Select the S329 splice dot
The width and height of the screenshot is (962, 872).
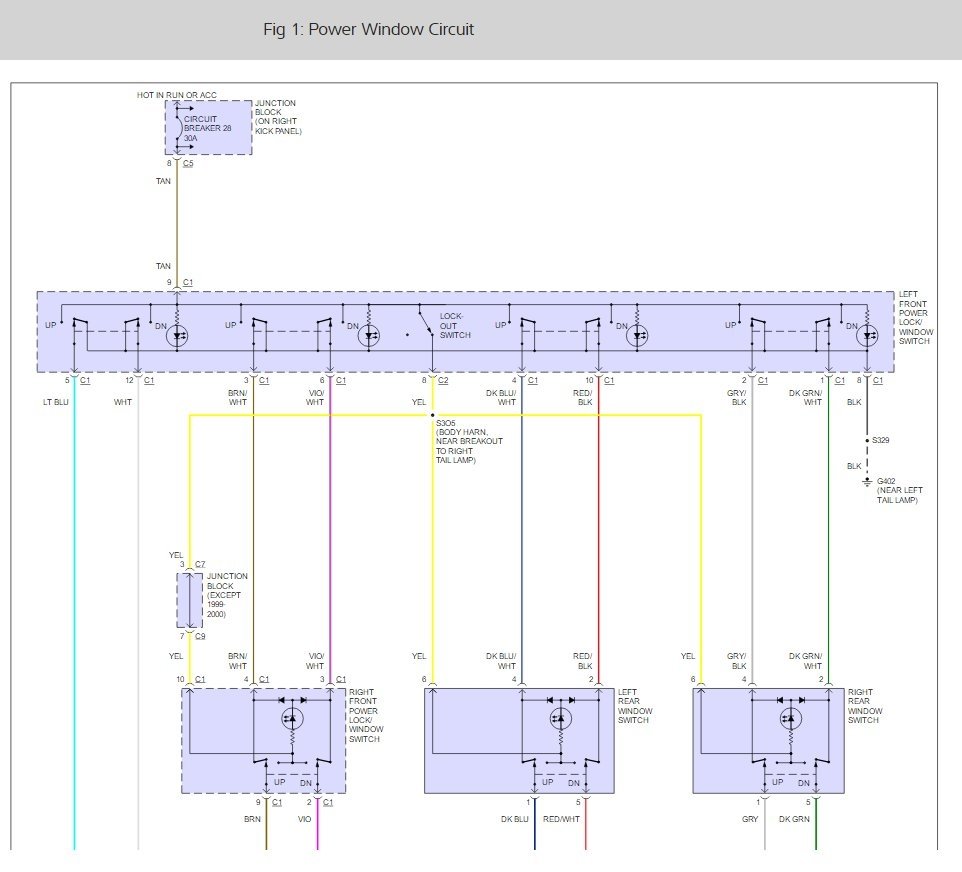pyautogui.click(x=867, y=439)
